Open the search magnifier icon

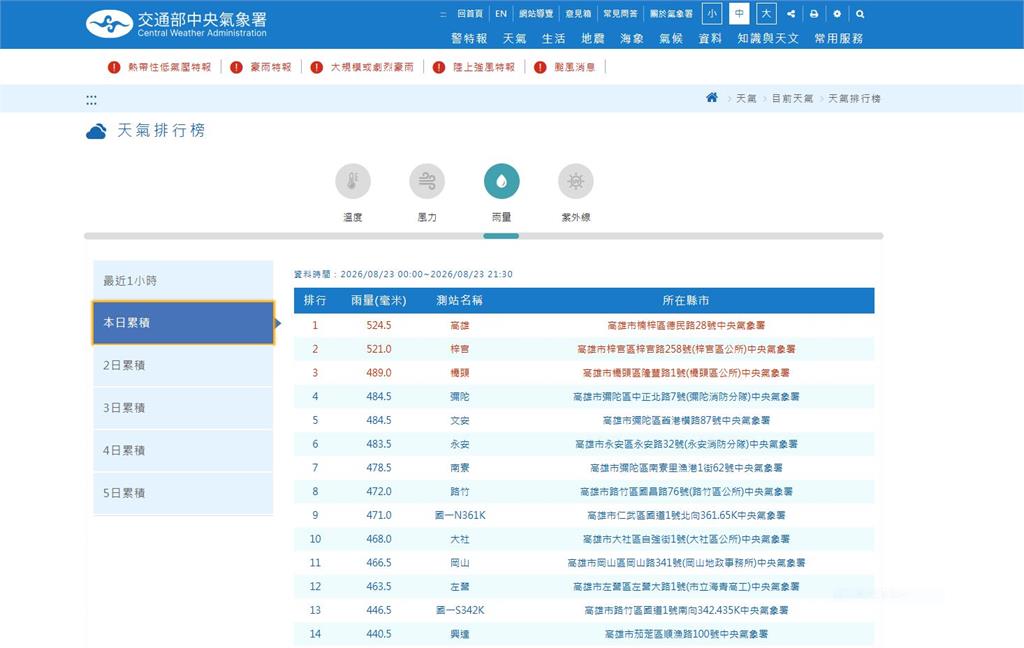click(860, 14)
